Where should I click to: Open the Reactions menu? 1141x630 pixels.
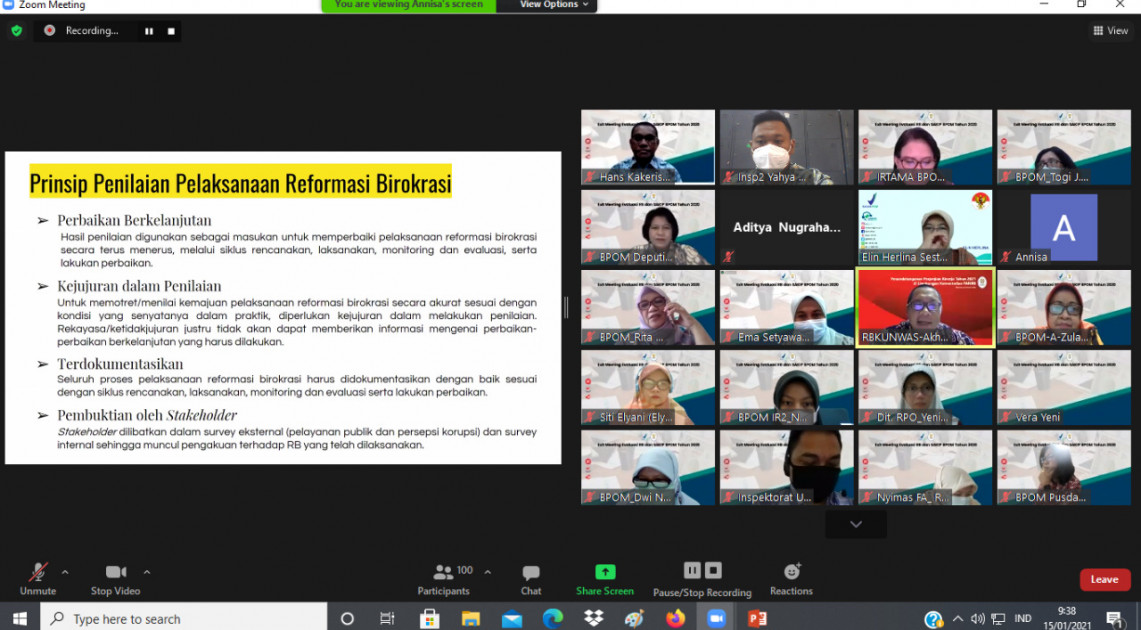791,573
